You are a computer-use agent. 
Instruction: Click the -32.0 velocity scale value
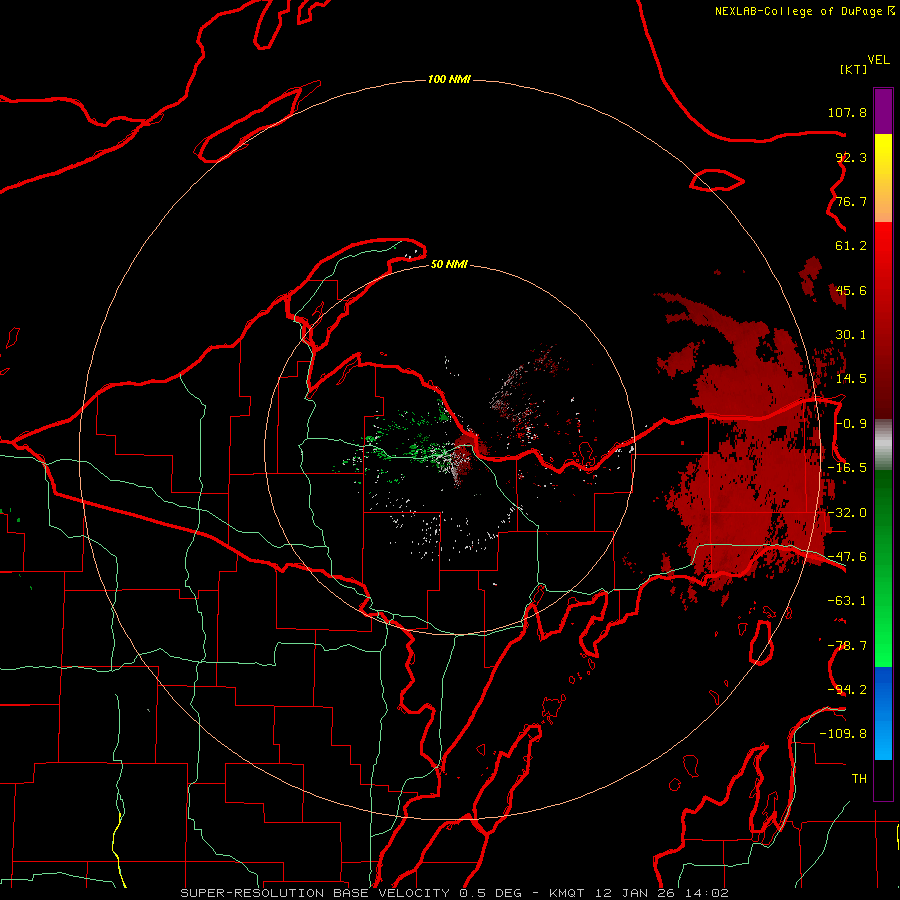[847, 513]
